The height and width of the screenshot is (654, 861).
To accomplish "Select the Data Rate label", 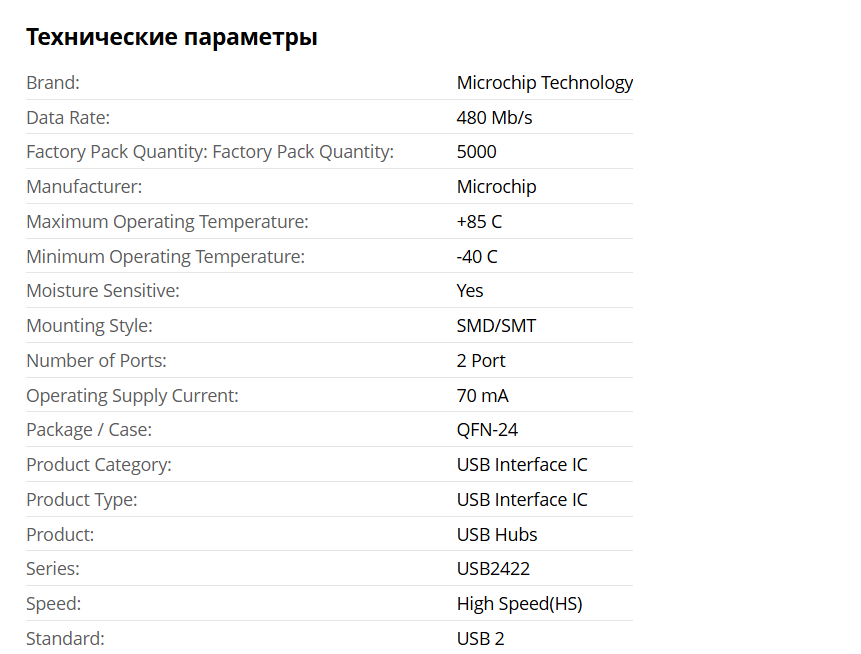I will [x=68, y=118].
